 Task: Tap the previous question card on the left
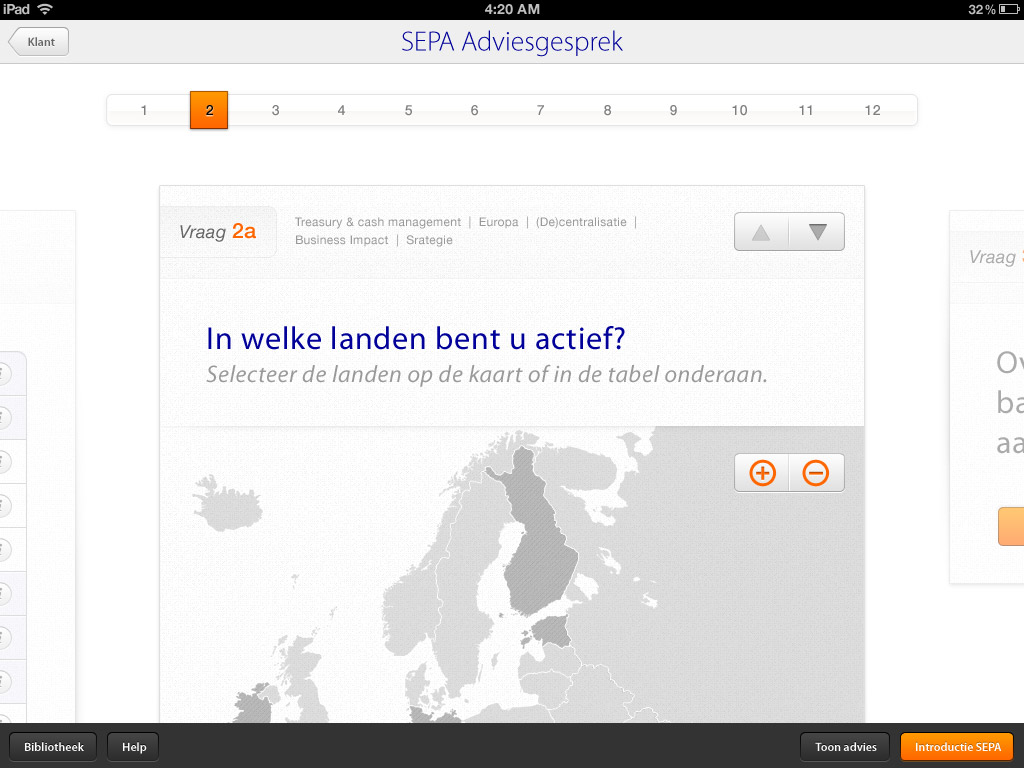pyautogui.click(x=37, y=467)
